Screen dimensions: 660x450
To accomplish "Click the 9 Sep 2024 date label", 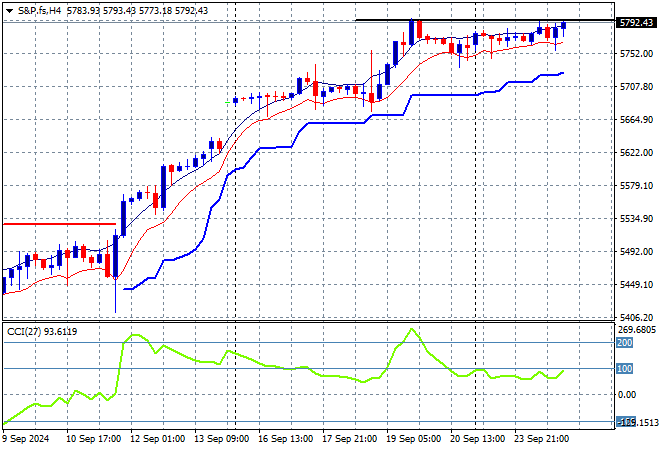I will tap(30, 438).
